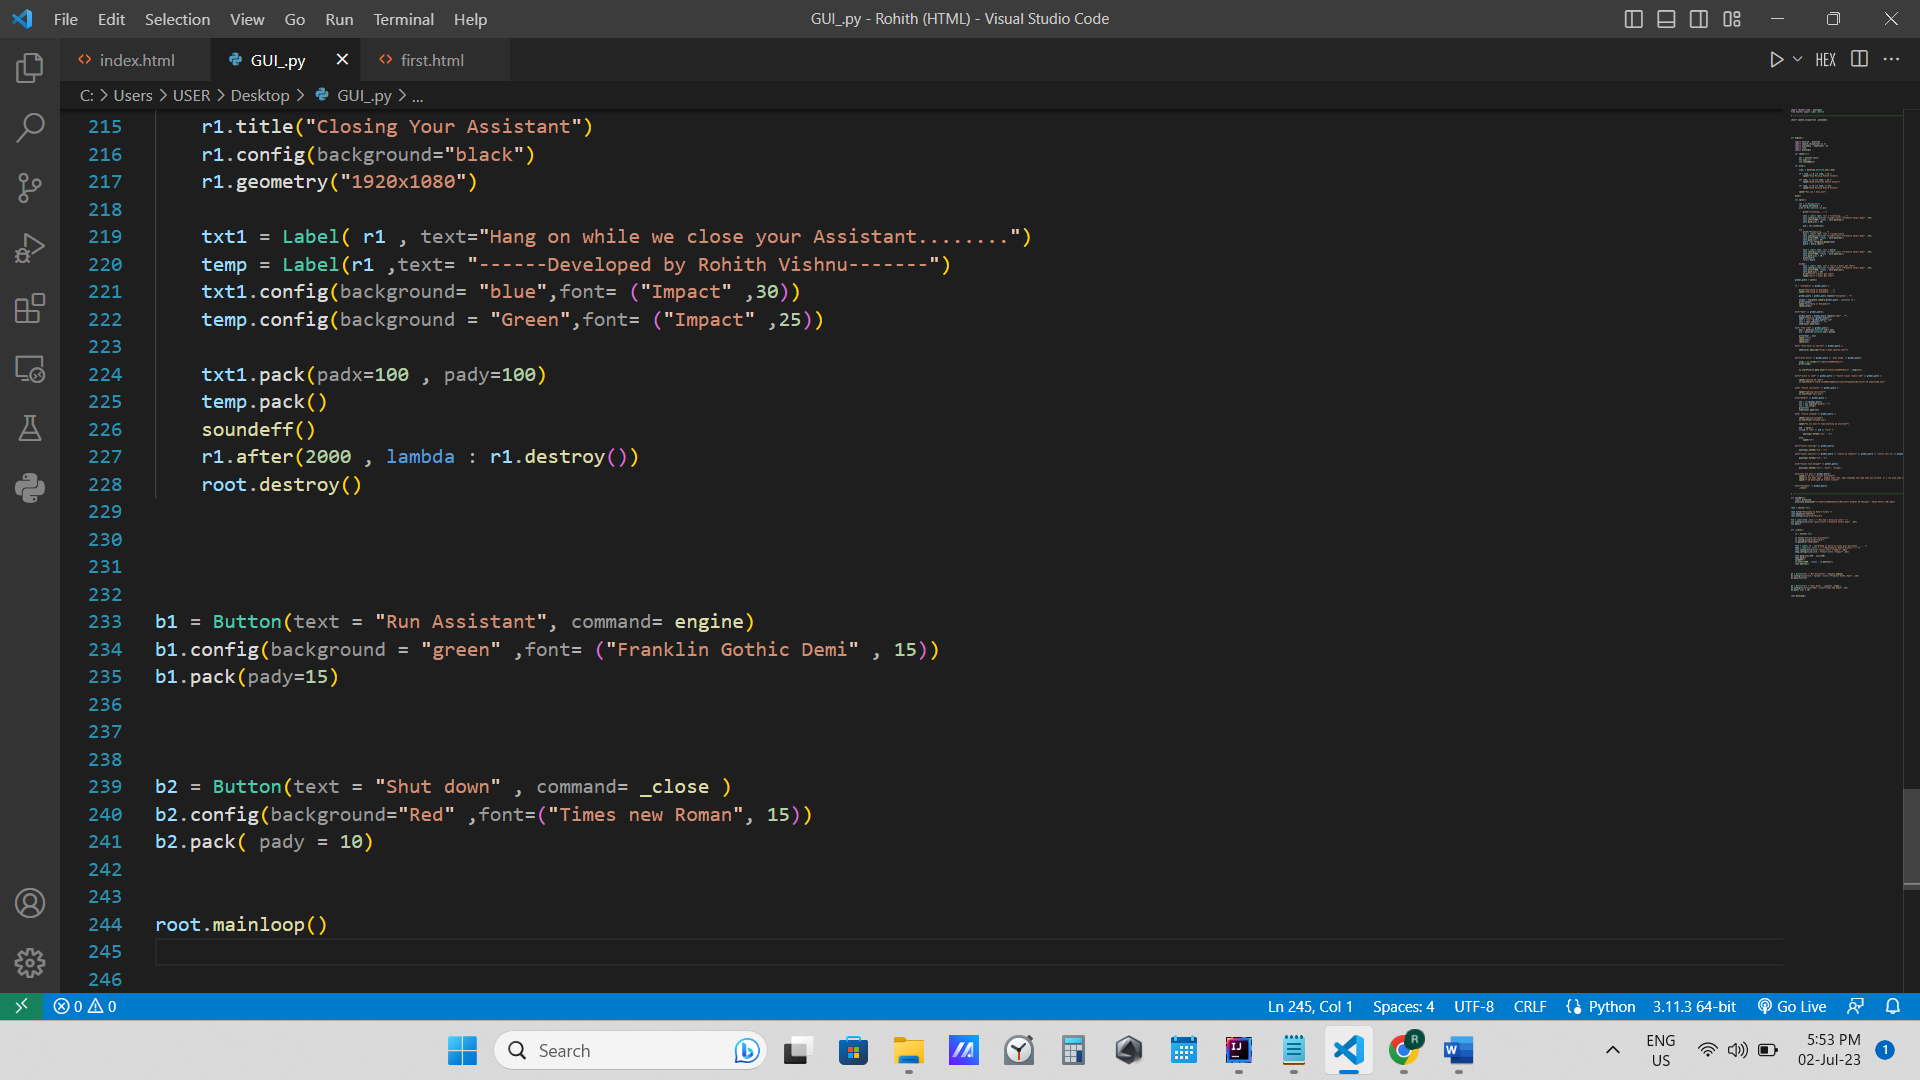The width and height of the screenshot is (1920, 1080).
Task: Open the Explorer sidebar panel
Action: pyautogui.click(x=30, y=68)
